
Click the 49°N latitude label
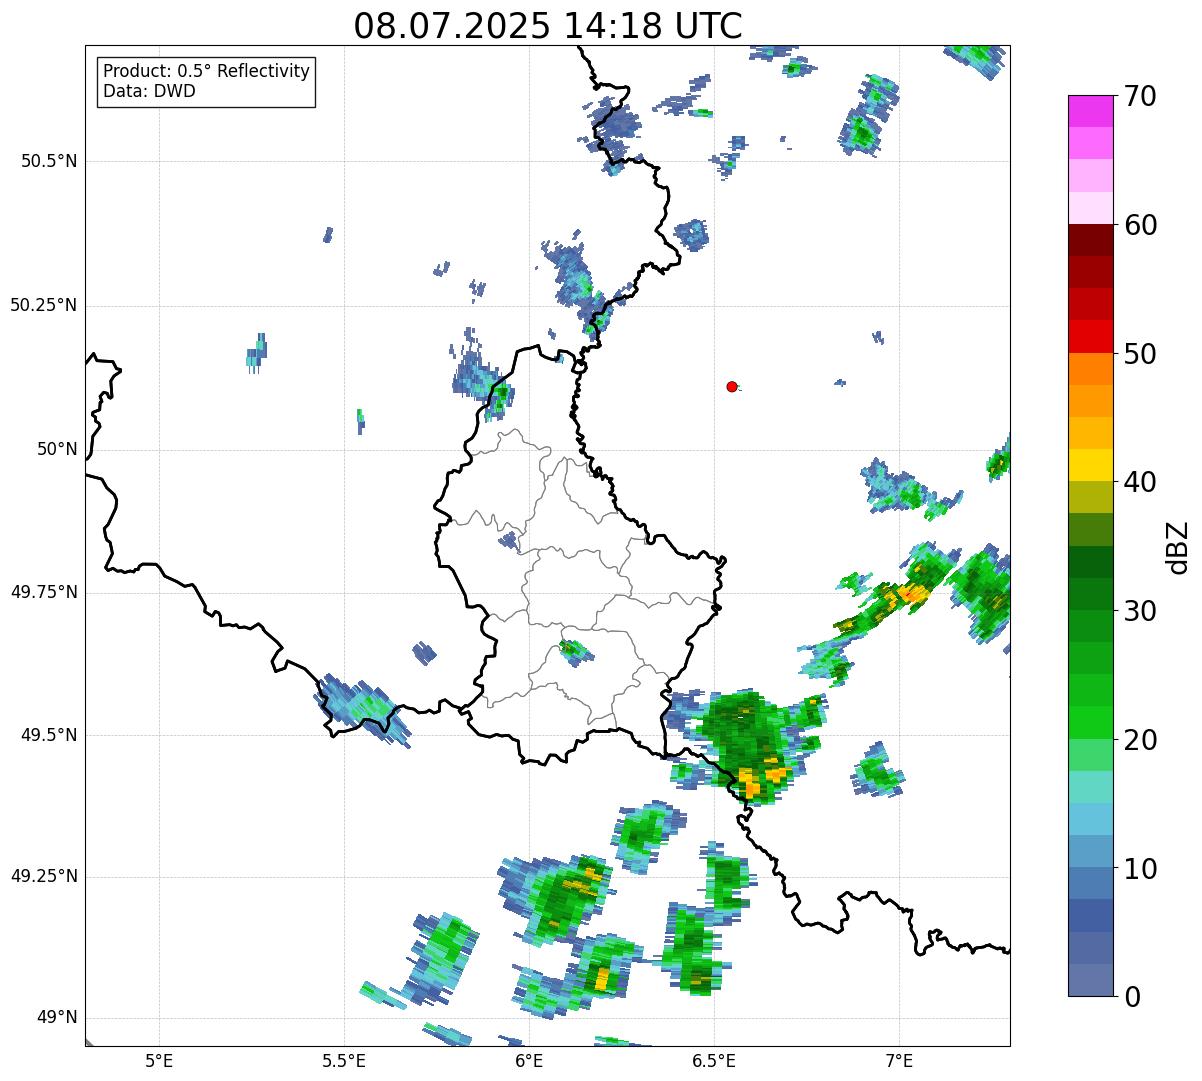click(x=57, y=1017)
